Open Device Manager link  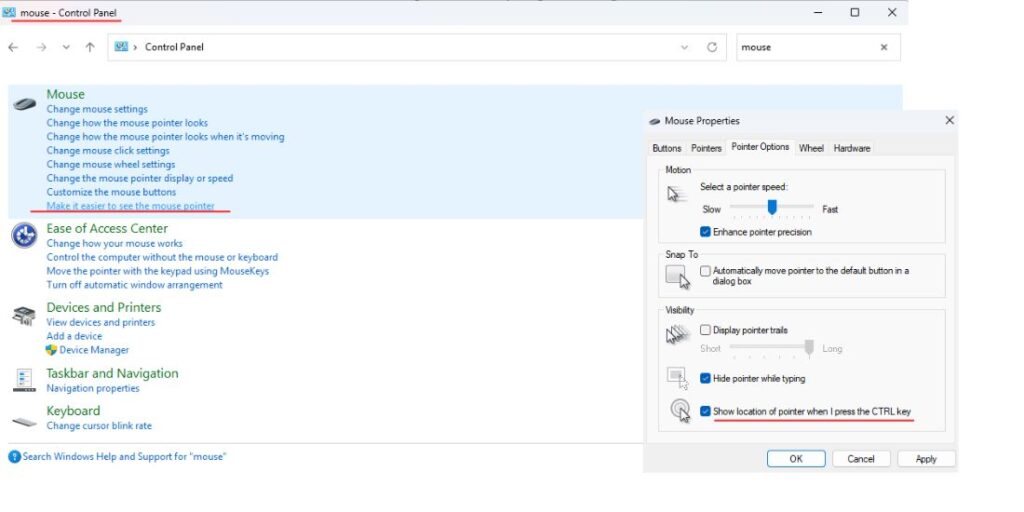coord(94,350)
